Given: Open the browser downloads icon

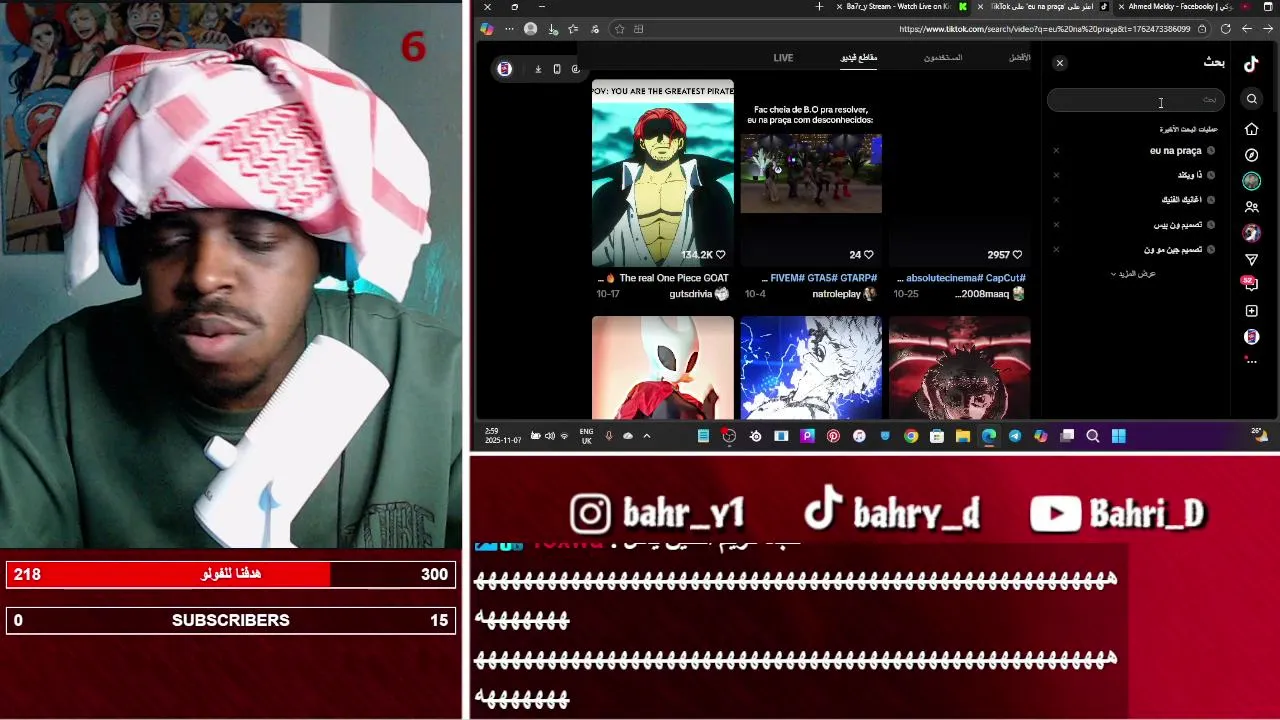Looking at the screenshot, I should pyautogui.click(x=553, y=29).
